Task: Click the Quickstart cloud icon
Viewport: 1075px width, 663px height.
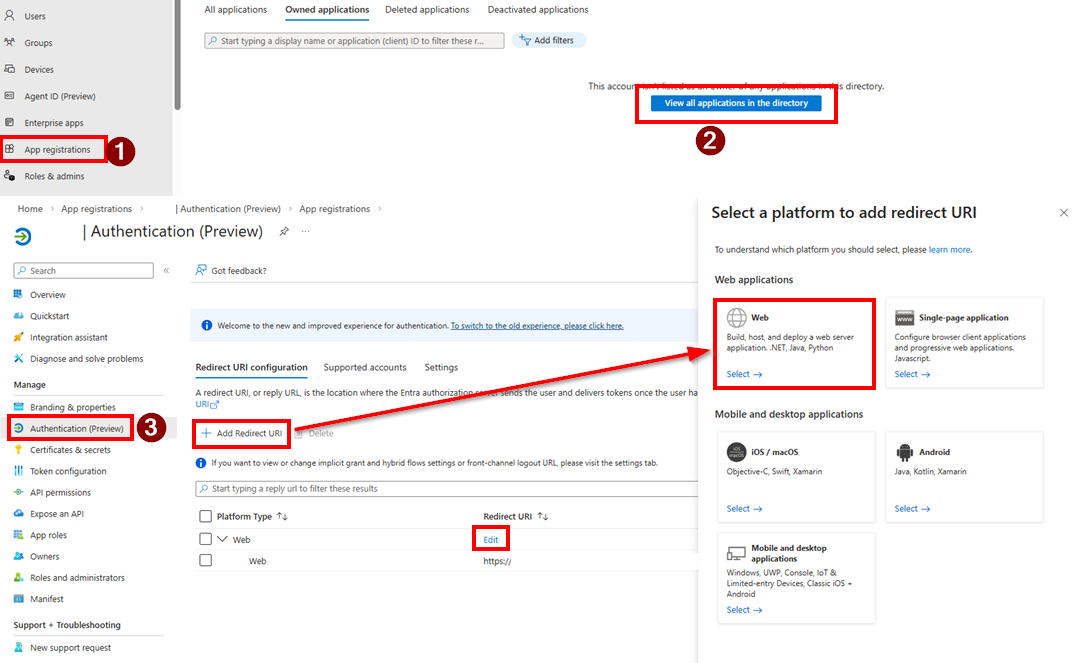Action: click(19, 315)
